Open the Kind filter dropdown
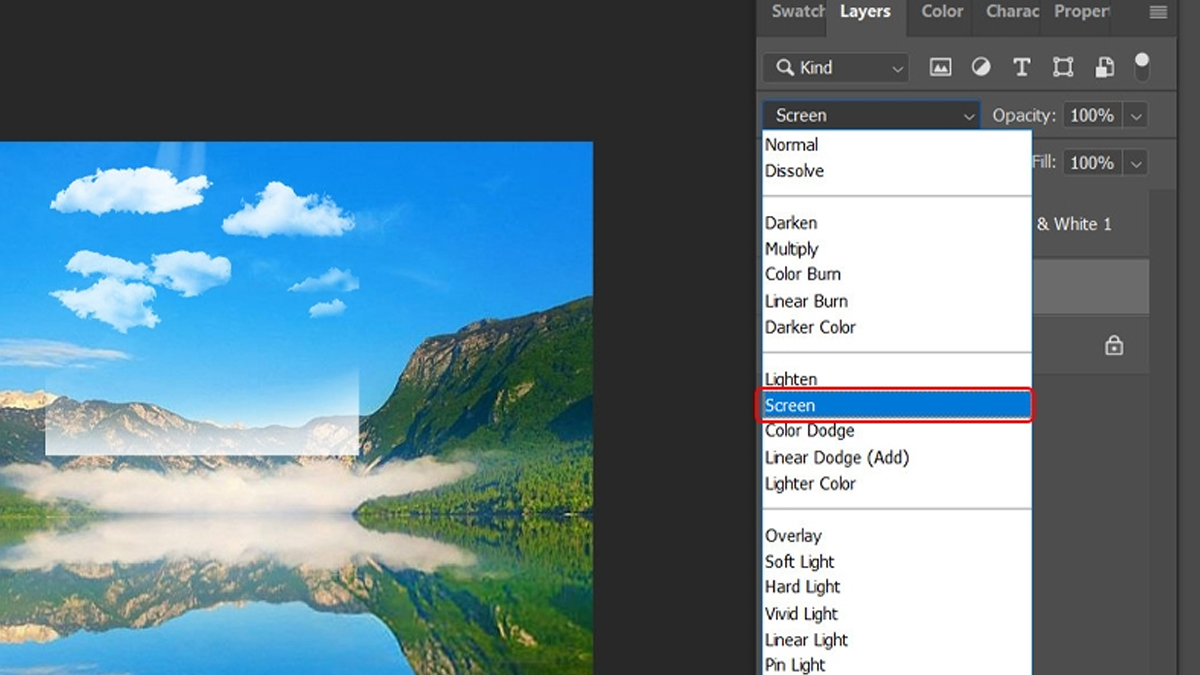This screenshot has height=675, width=1200. point(836,68)
